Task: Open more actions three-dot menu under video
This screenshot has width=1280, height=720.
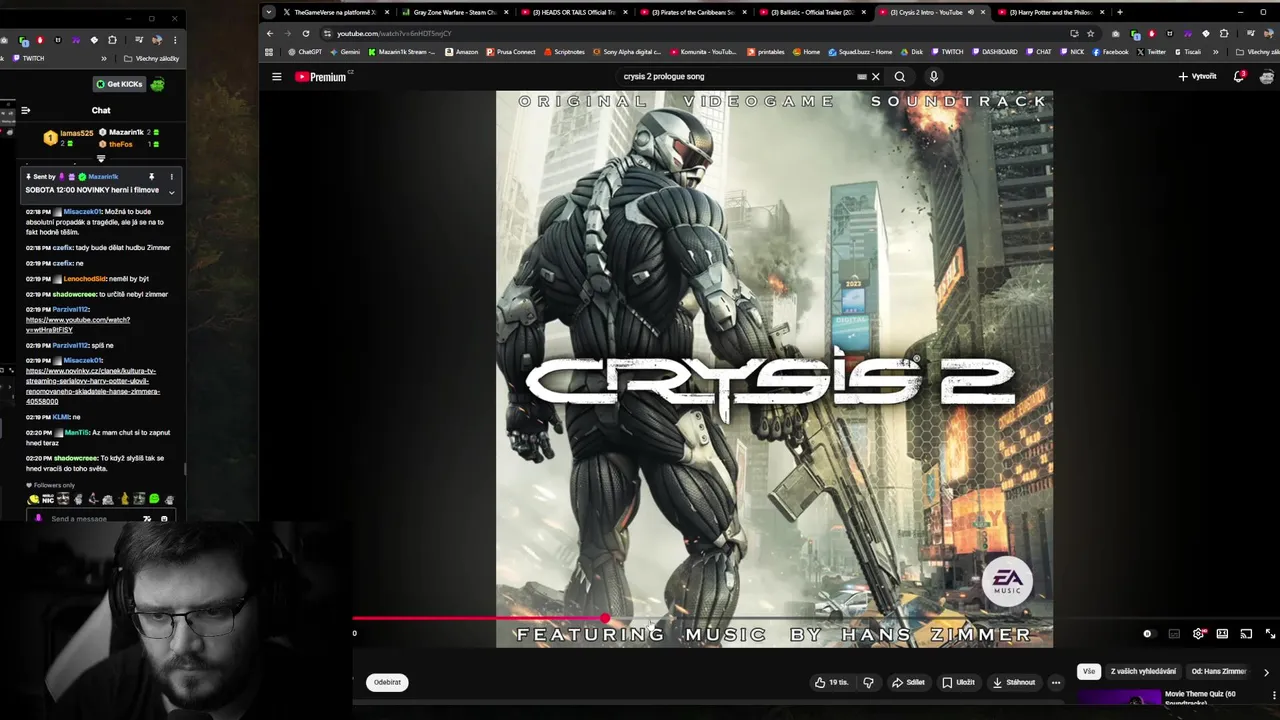Action: coord(1055,682)
